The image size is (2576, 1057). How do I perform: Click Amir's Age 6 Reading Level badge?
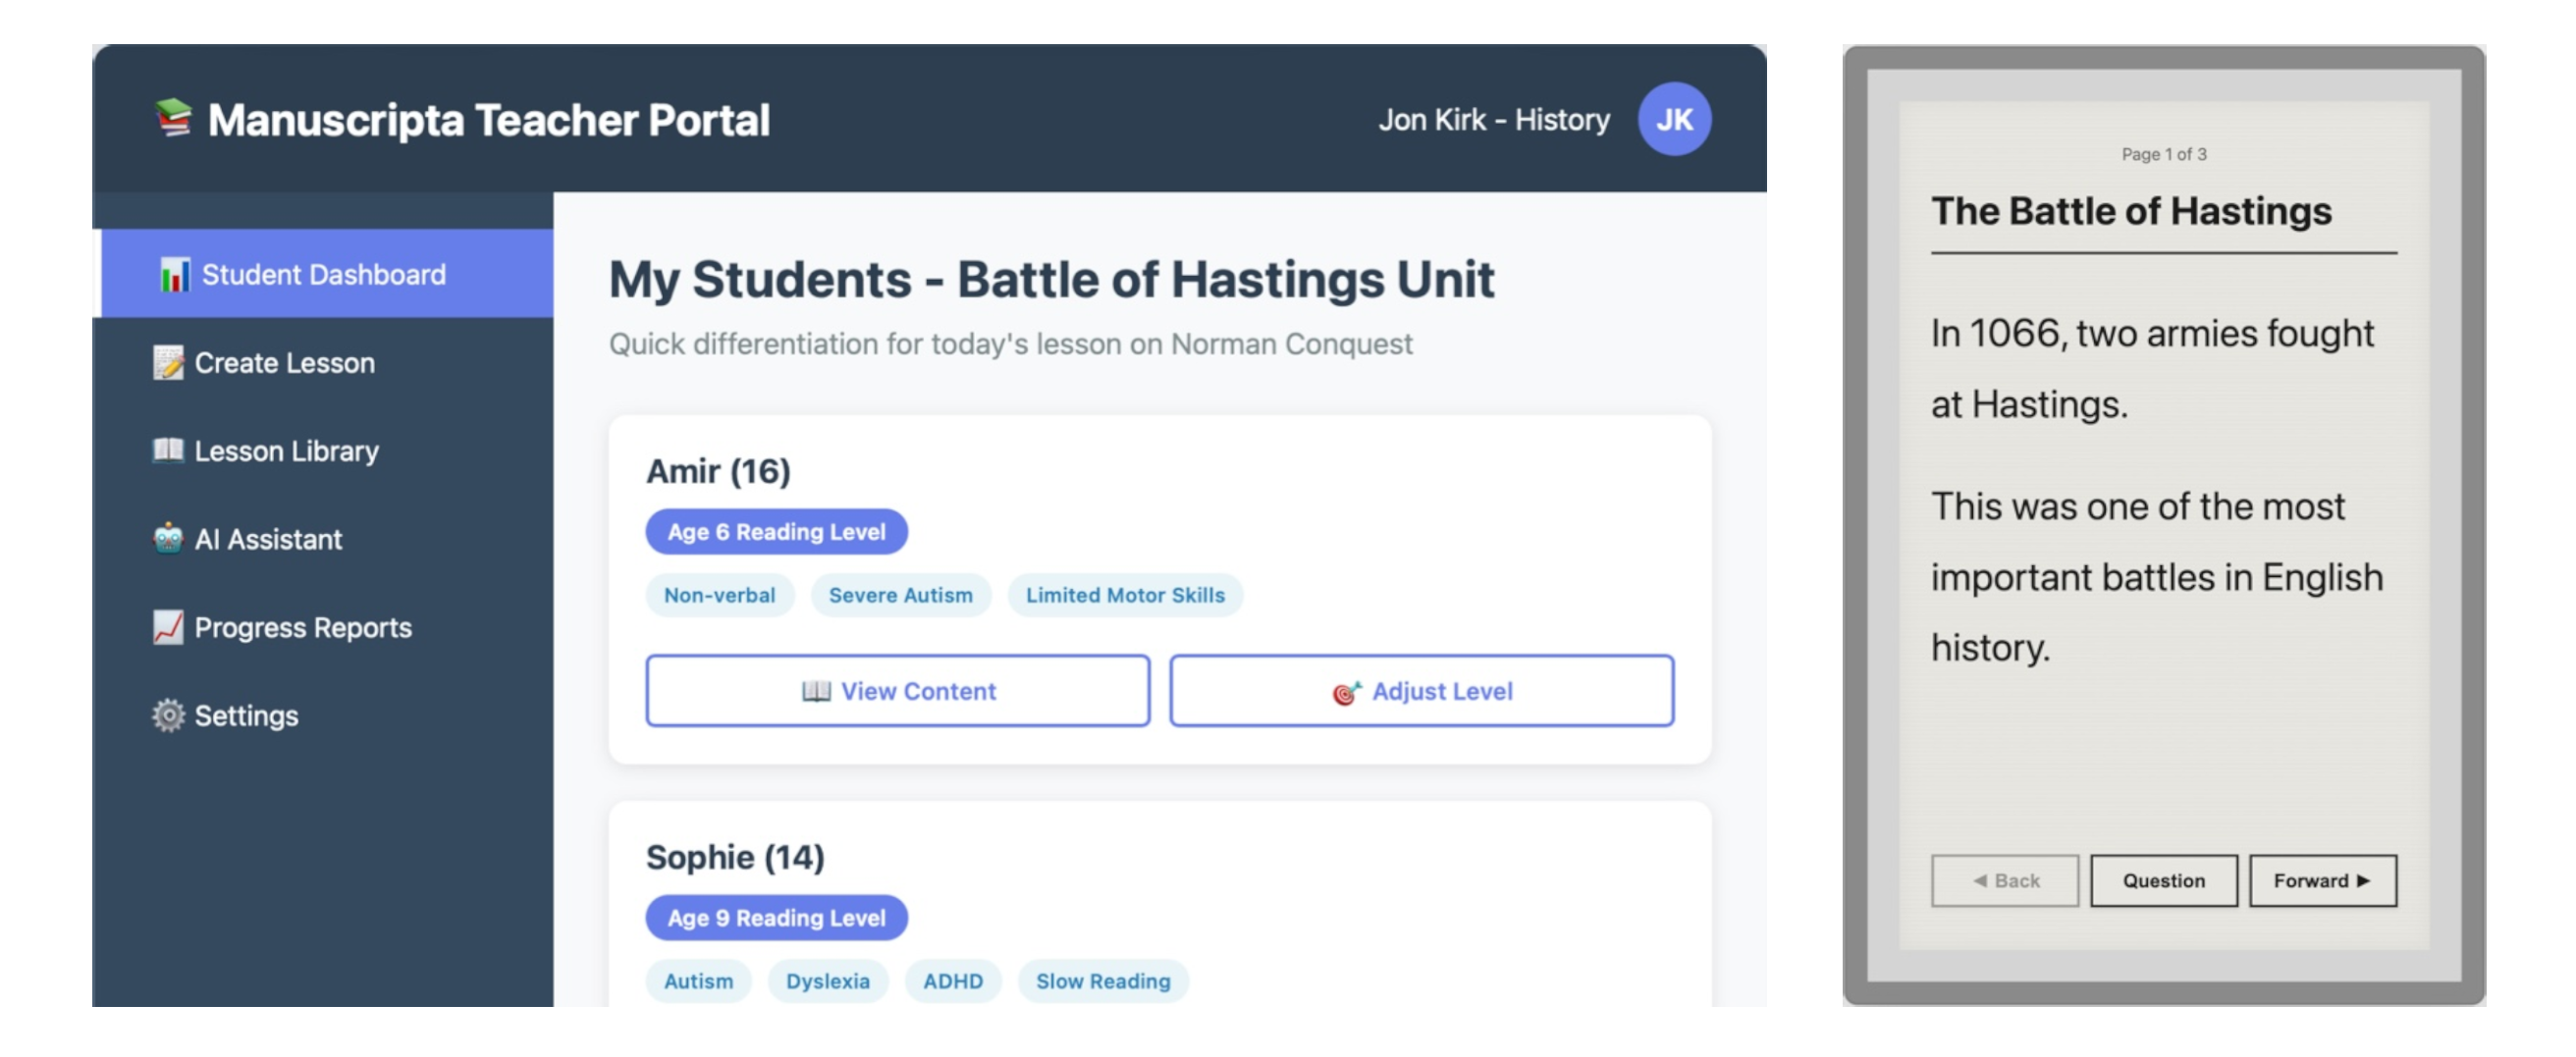click(776, 532)
